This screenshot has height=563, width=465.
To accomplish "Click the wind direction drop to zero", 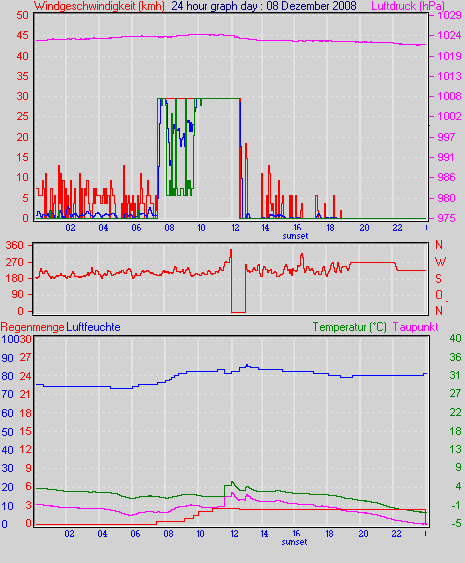I will tap(238, 312).
